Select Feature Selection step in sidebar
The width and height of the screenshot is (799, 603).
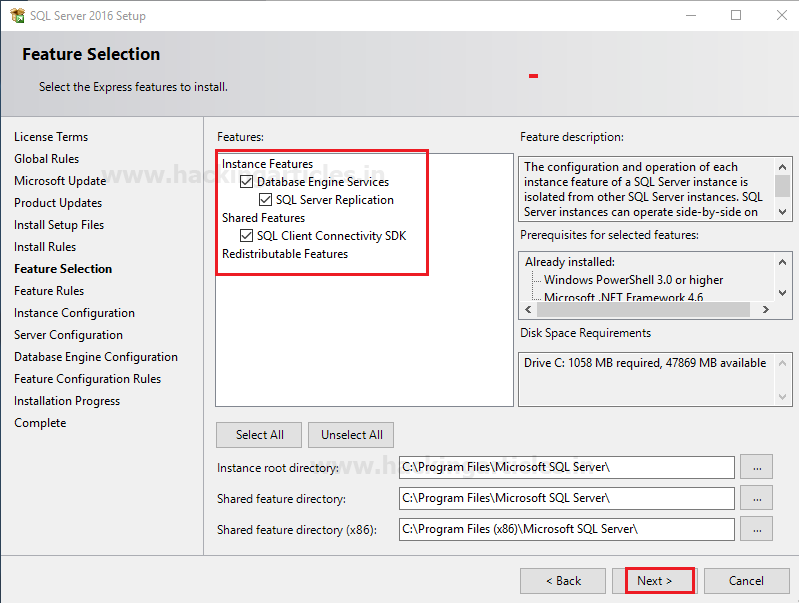click(63, 269)
